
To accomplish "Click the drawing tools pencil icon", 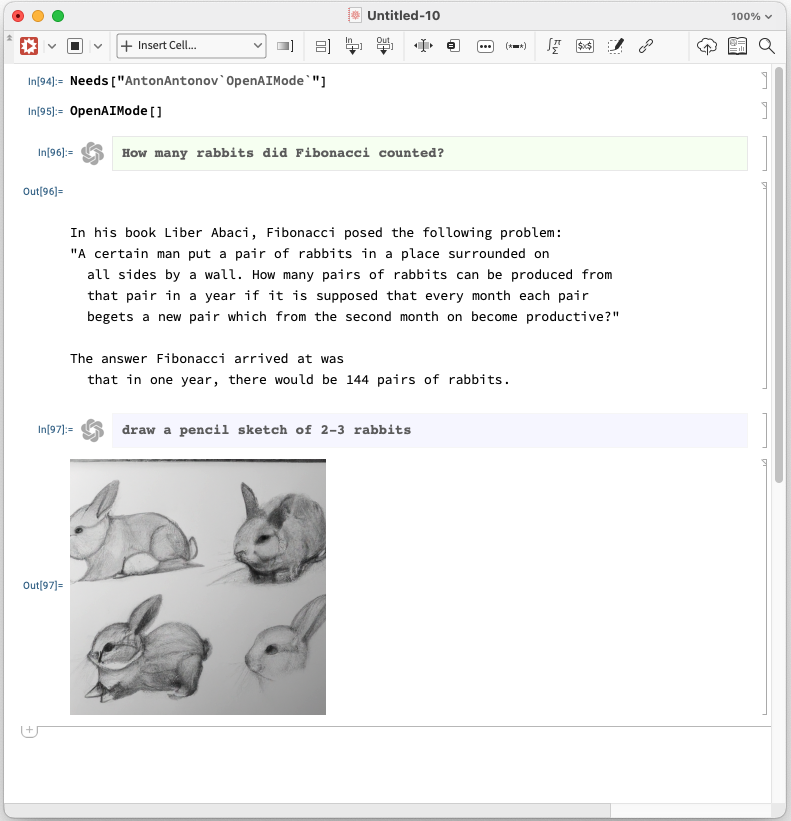I will click(x=616, y=46).
